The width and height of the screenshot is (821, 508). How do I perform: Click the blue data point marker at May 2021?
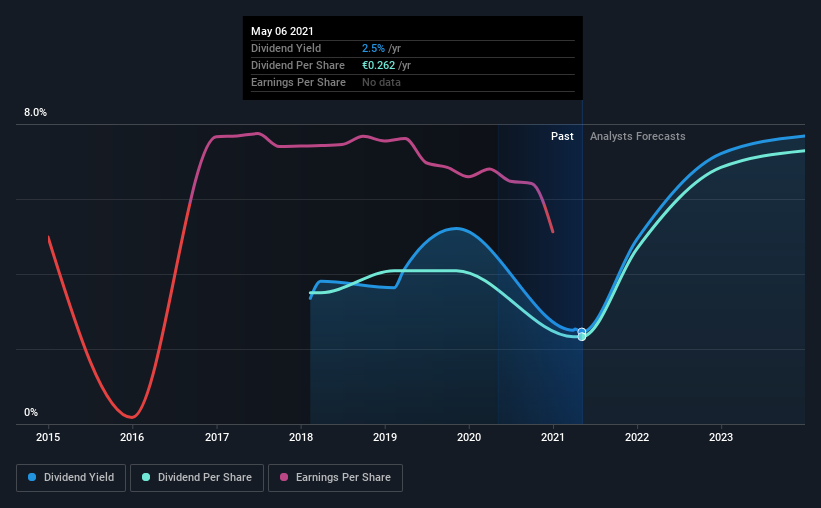pos(582,332)
